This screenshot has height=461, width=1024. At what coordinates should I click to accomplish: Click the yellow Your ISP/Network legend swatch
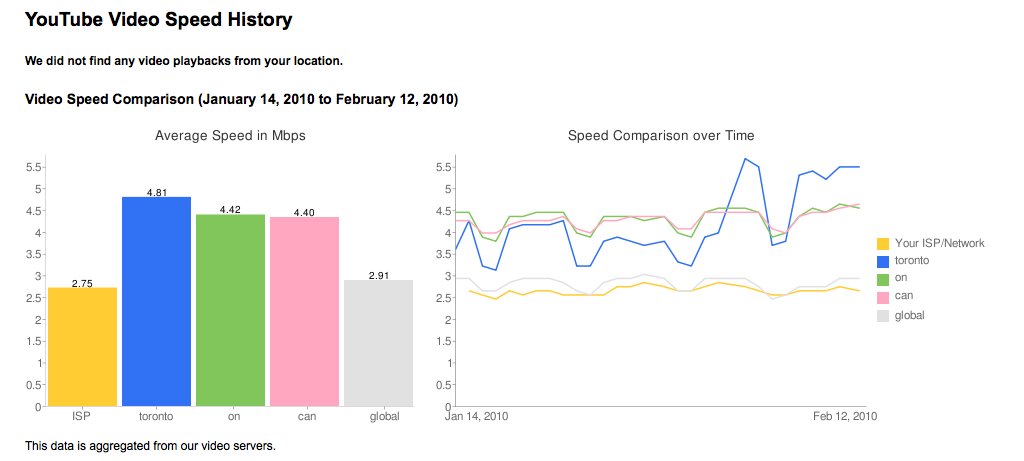coord(882,243)
